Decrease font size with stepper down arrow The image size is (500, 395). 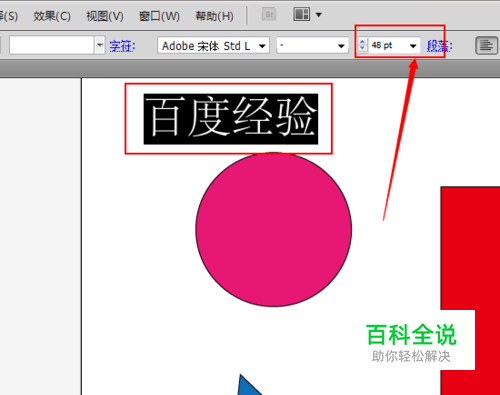(x=362, y=49)
